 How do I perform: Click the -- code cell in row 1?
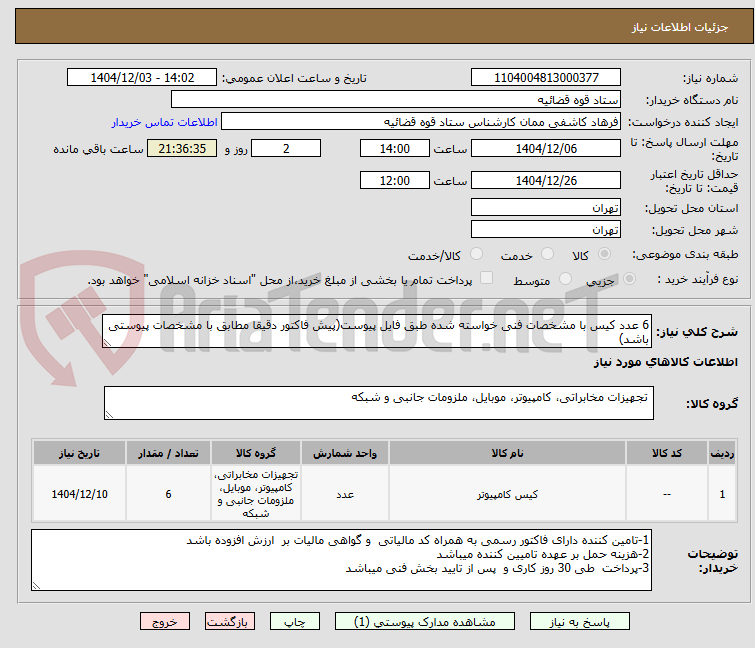667,494
